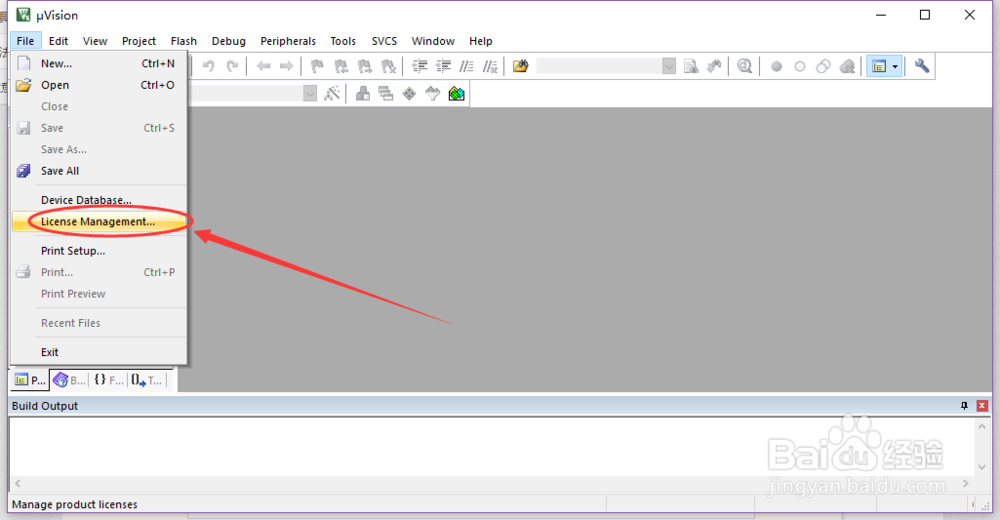
Task: Click the Options for Target wand icon
Action: 332,94
